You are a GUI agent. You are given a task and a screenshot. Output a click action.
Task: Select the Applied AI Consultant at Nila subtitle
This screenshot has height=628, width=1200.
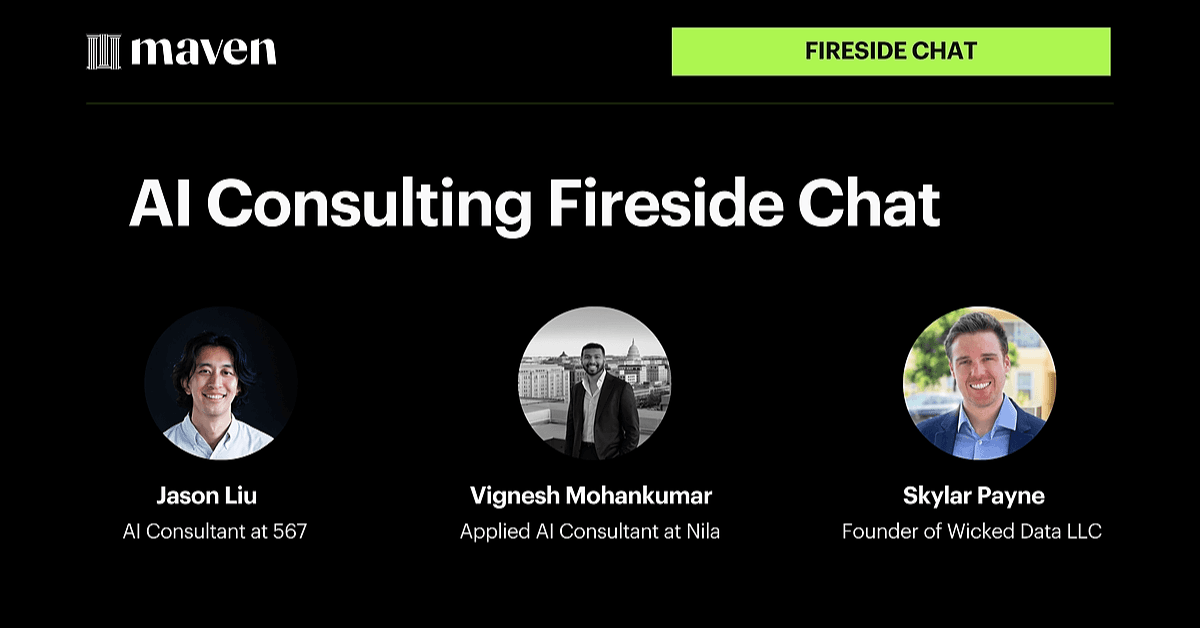point(590,531)
